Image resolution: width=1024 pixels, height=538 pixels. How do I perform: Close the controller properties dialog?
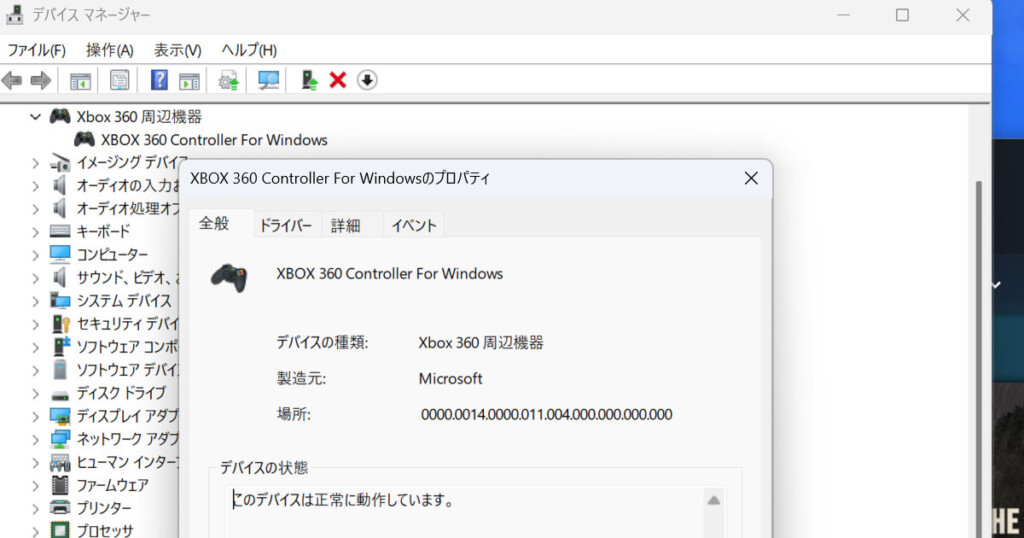tap(751, 179)
